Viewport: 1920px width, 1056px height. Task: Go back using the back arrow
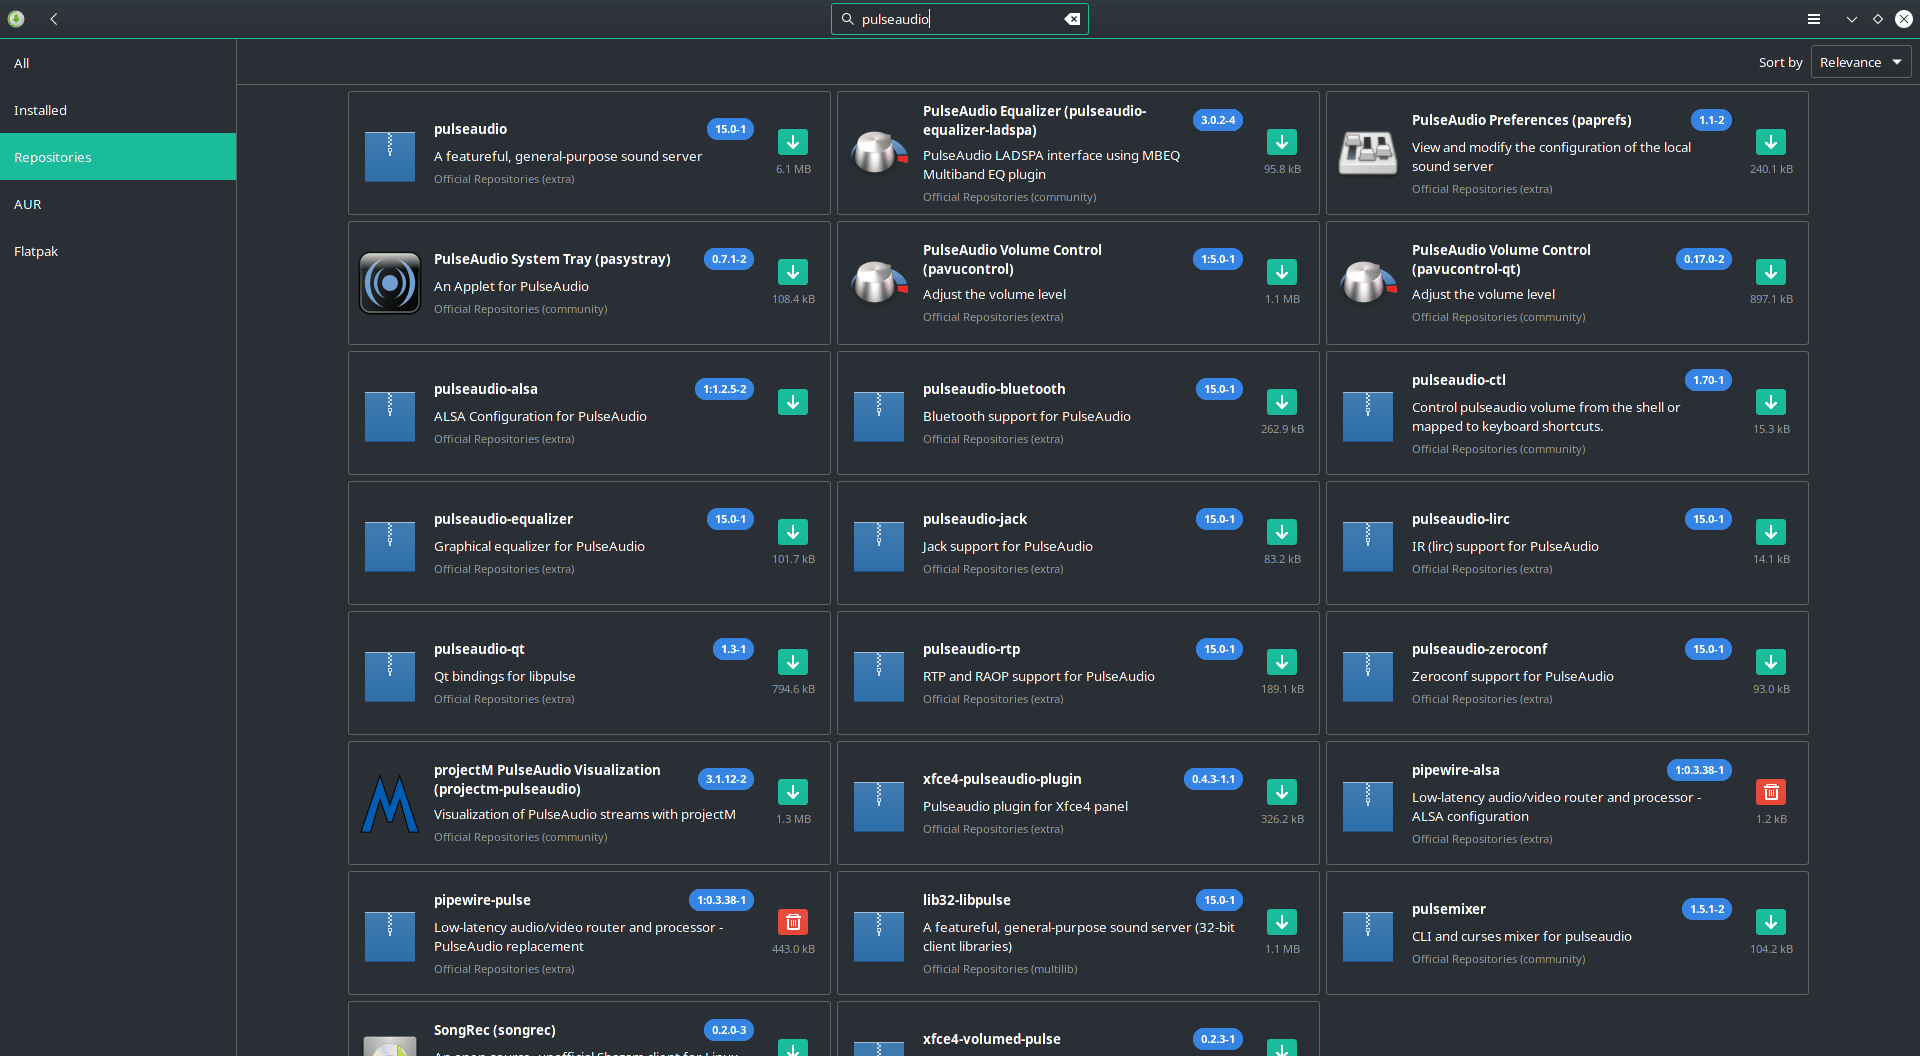[x=54, y=19]
